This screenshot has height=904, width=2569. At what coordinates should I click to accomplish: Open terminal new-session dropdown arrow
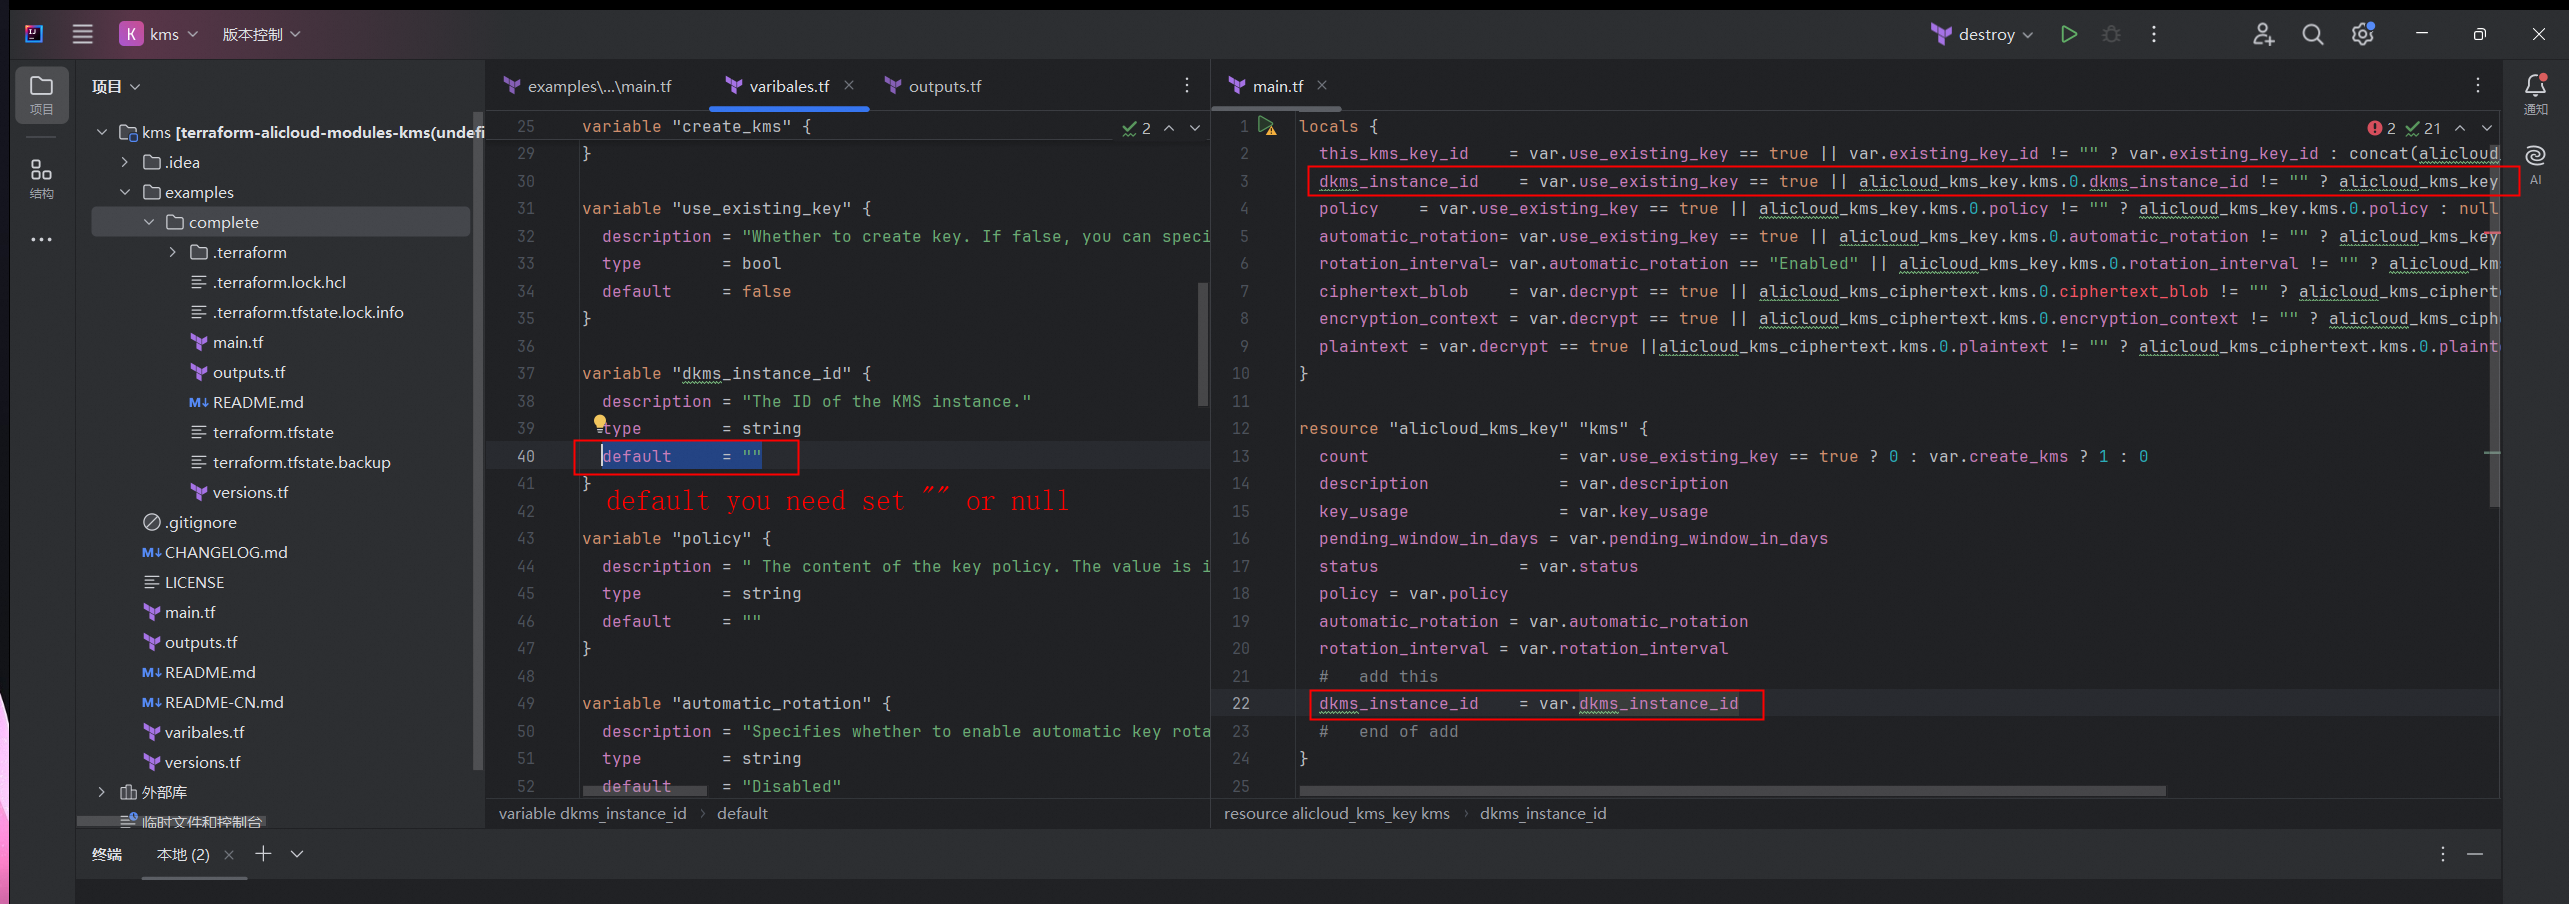pos(297,853)
